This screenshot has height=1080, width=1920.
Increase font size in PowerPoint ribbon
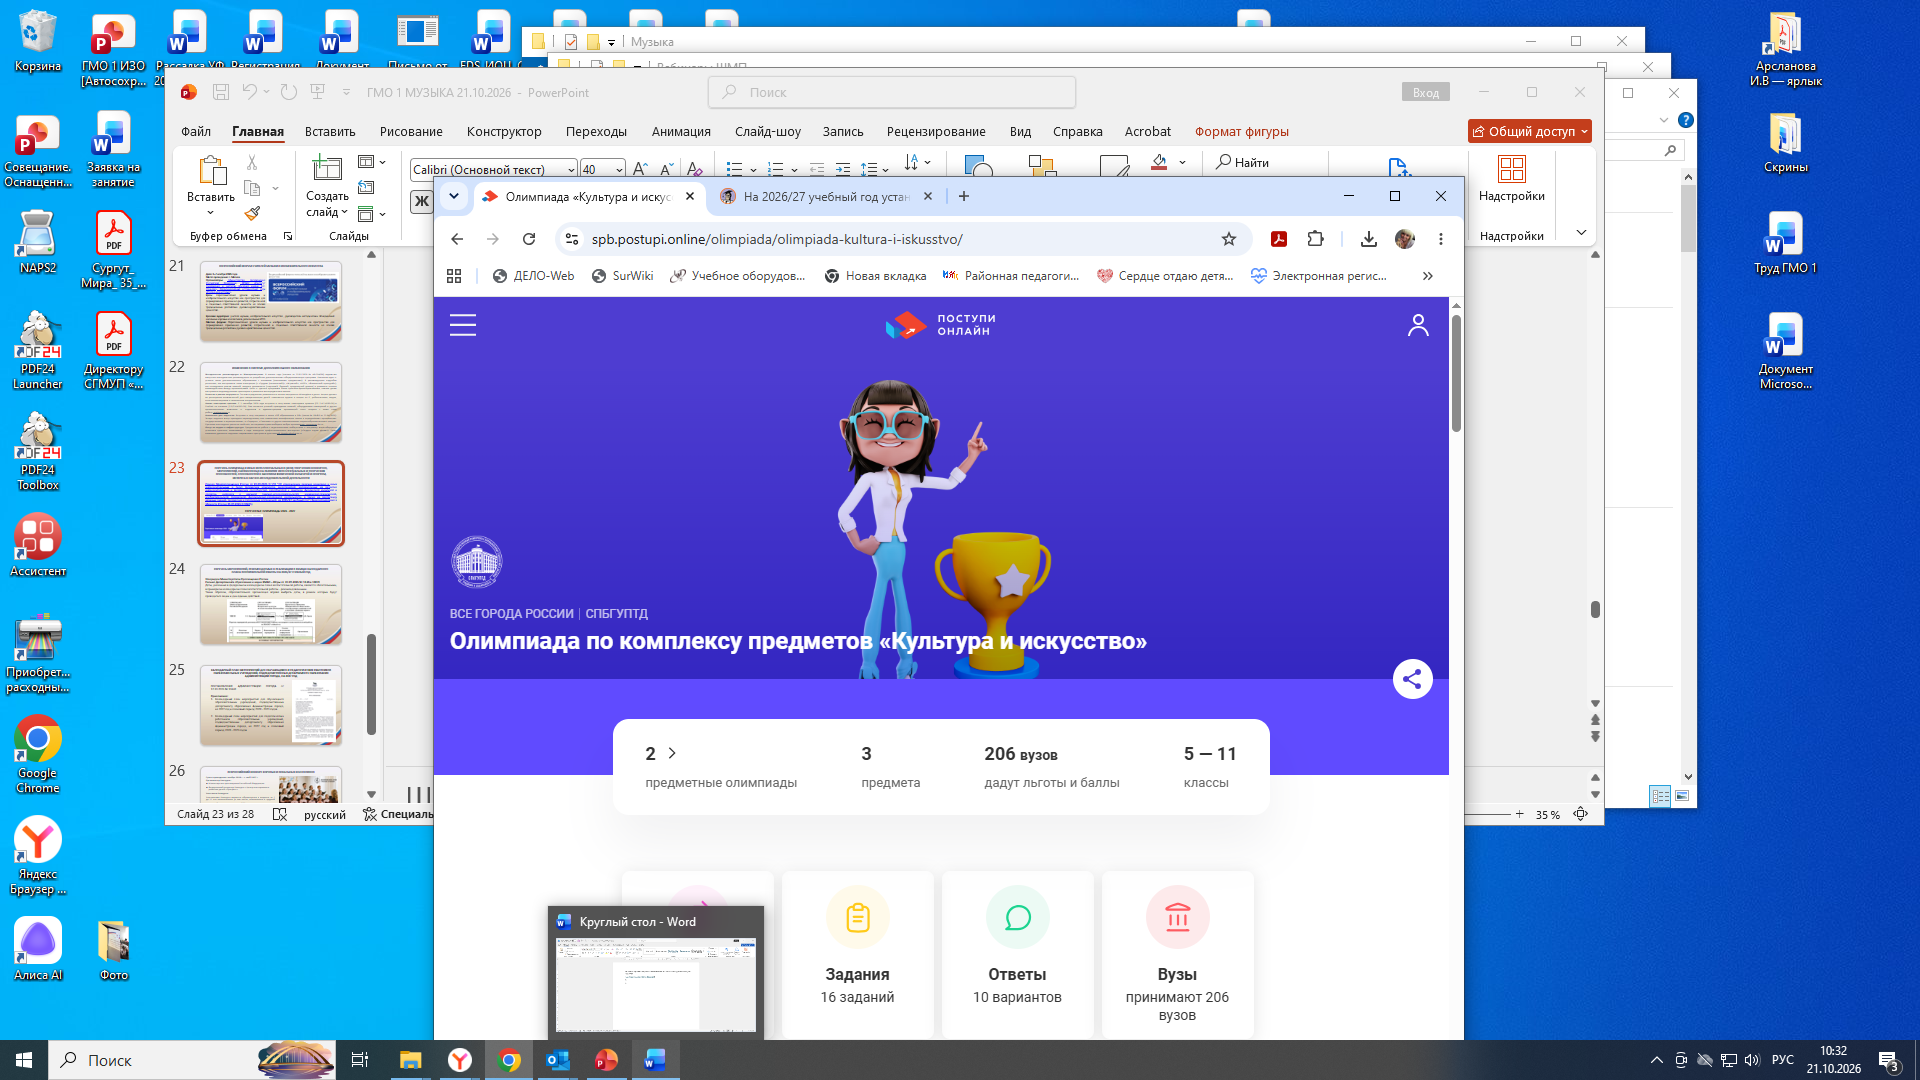pos(640,169)
